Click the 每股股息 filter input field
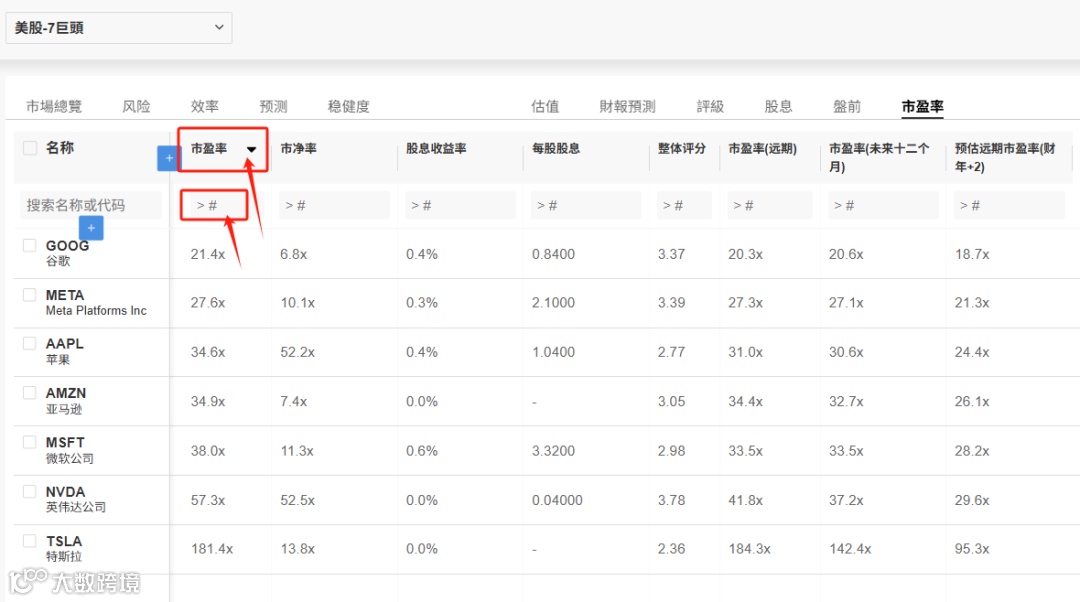 [x=585, y=205]
